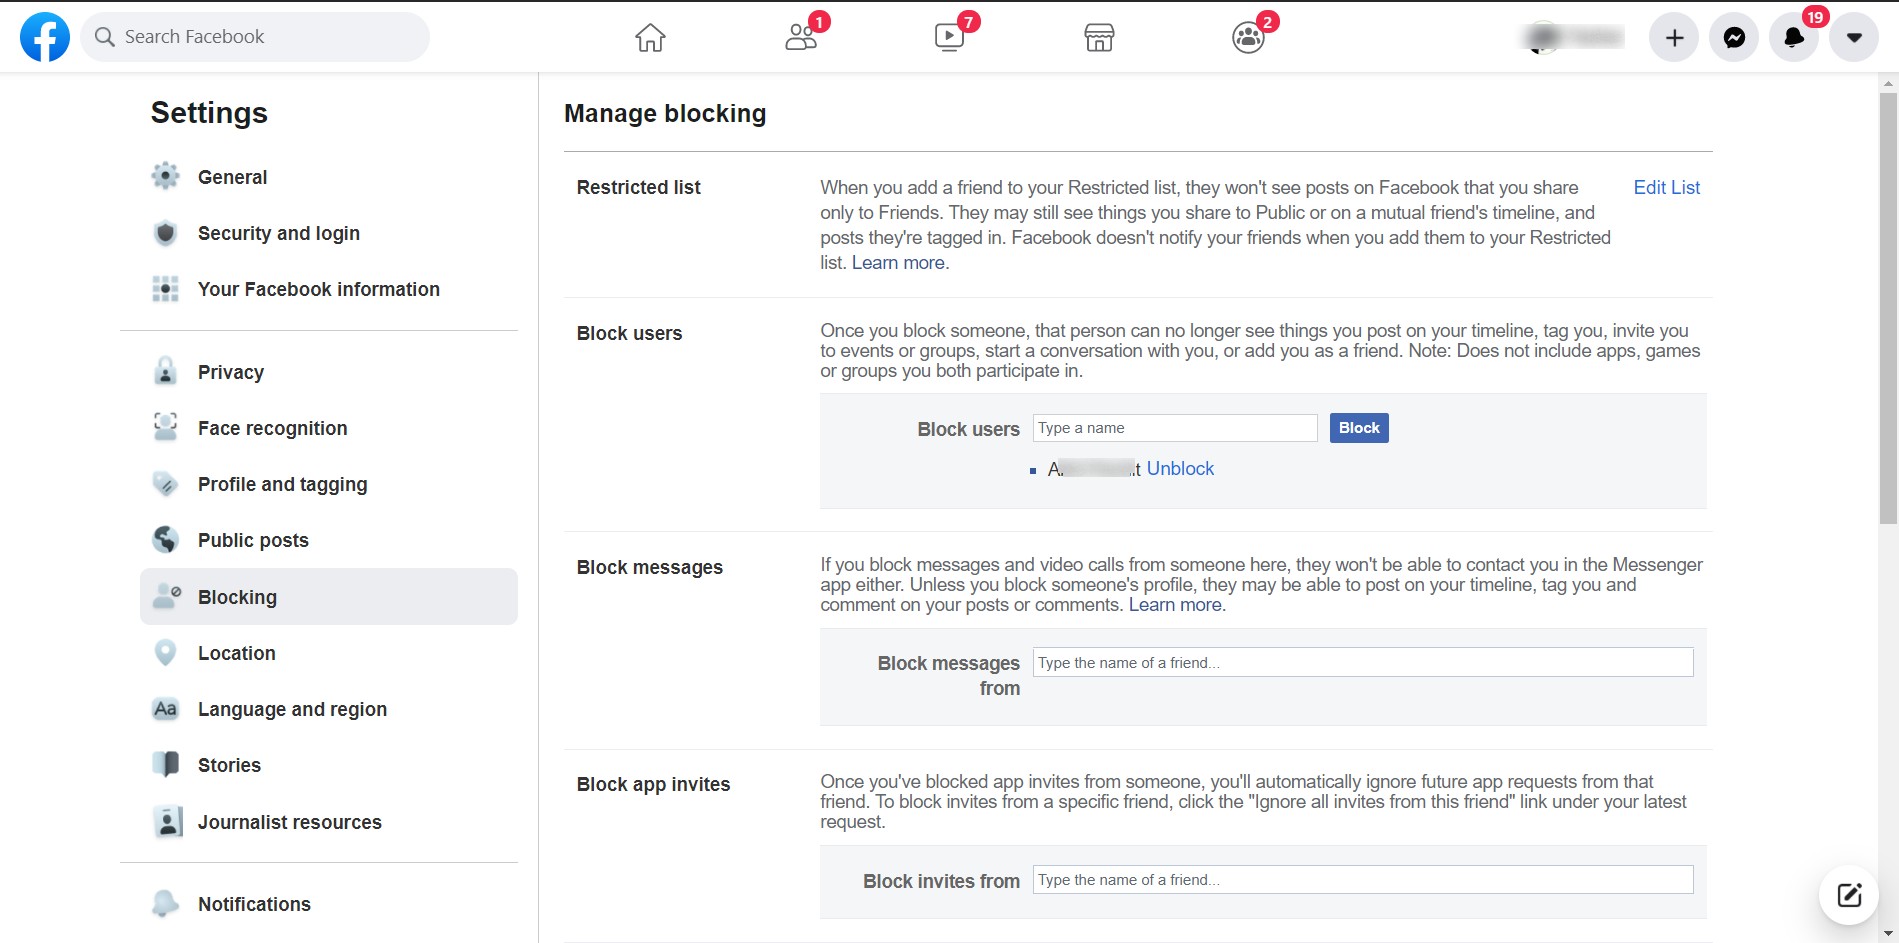Viewport: 1899px width, 943px height.
Task: Open the Home feed icon
Action: (651, 36)
